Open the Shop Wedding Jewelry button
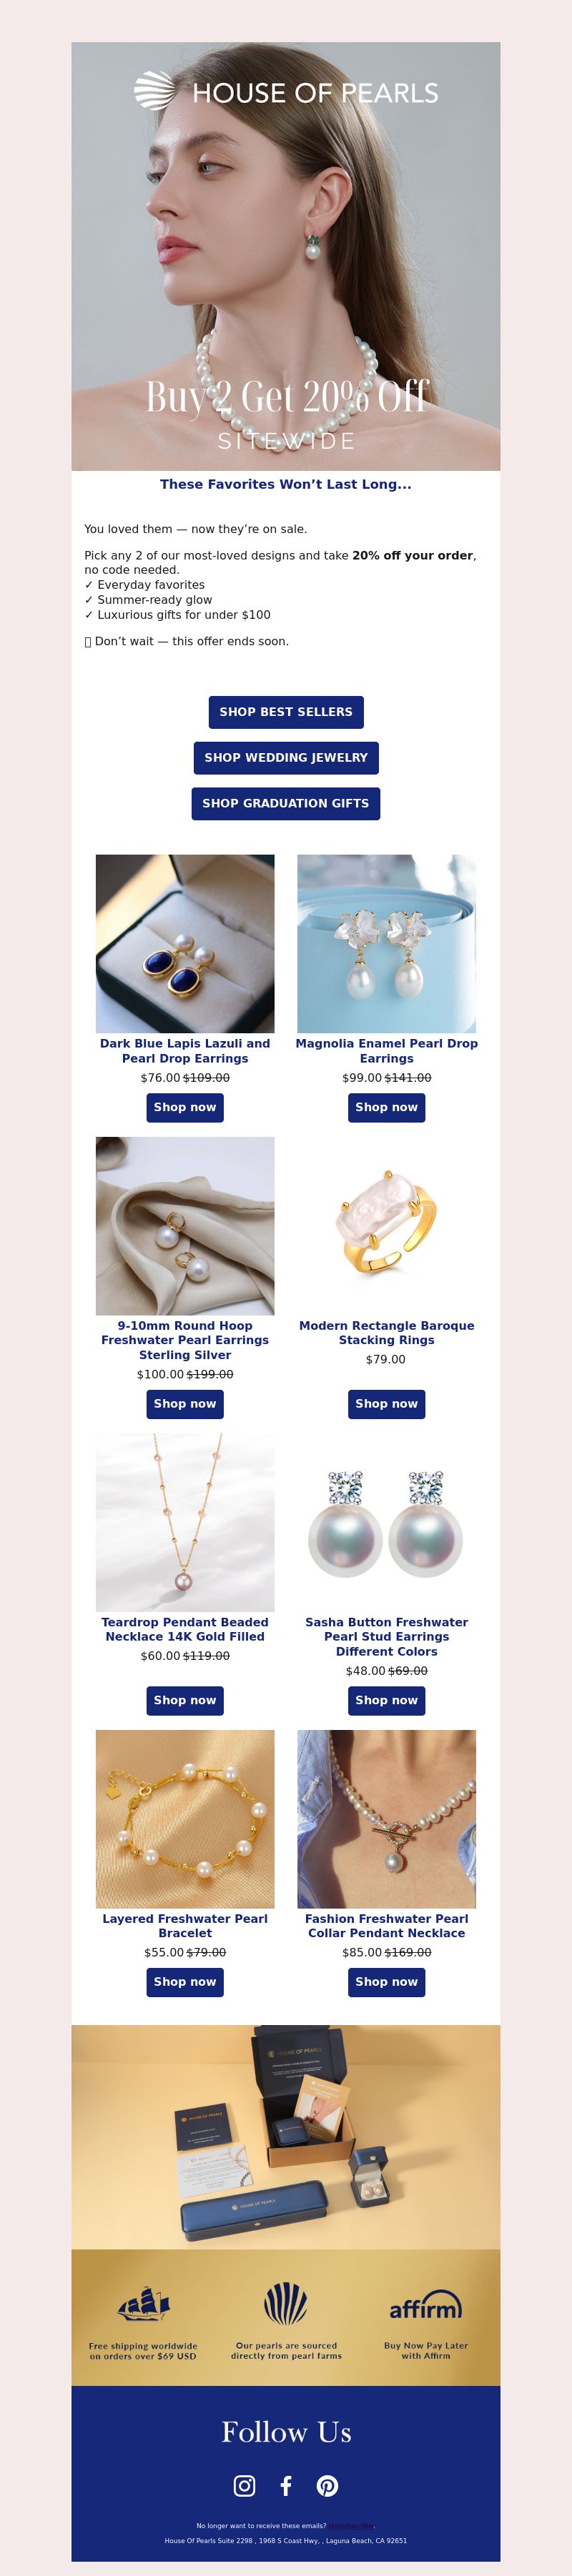Image resolution: width=572 pixels, height=2576 pixels. pos(286,758)
